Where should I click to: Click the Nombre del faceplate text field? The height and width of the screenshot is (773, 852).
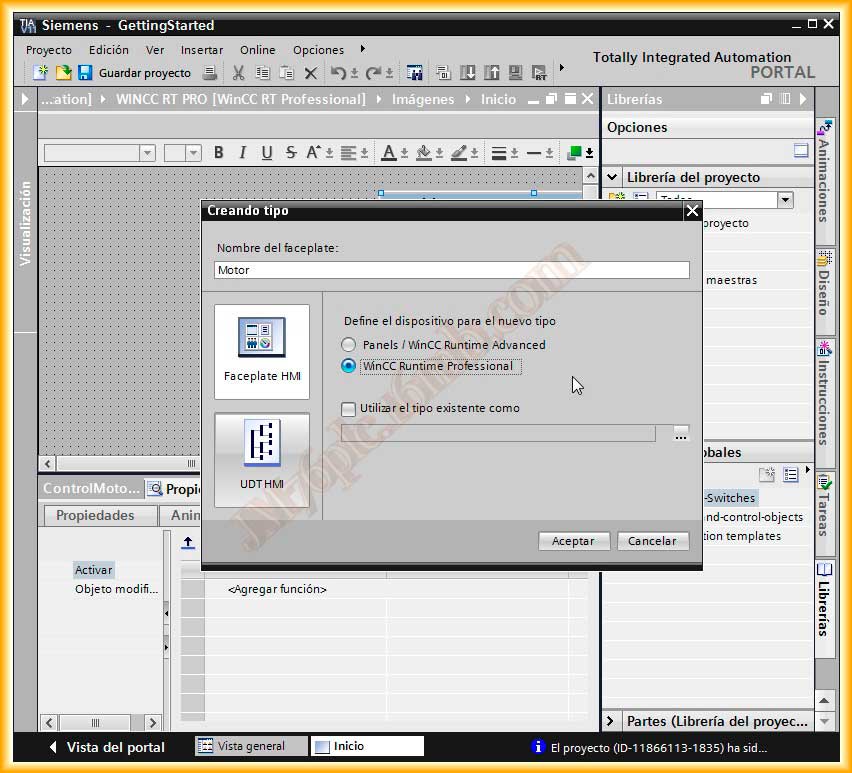pyautogui.click(x=452, y=270)
